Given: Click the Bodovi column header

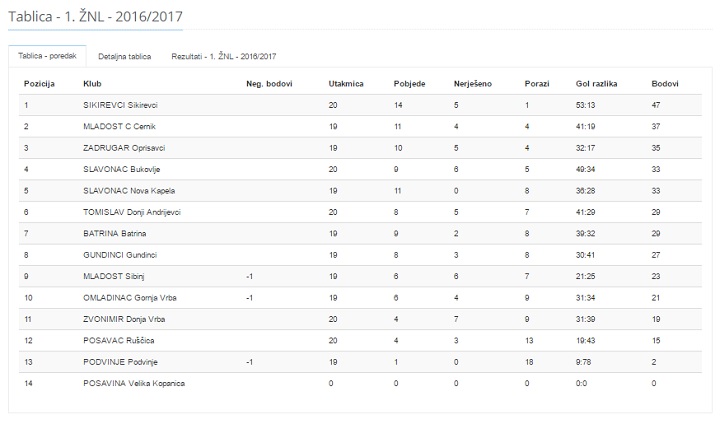Looking at the screenshot, I should (x=664, y=83).
